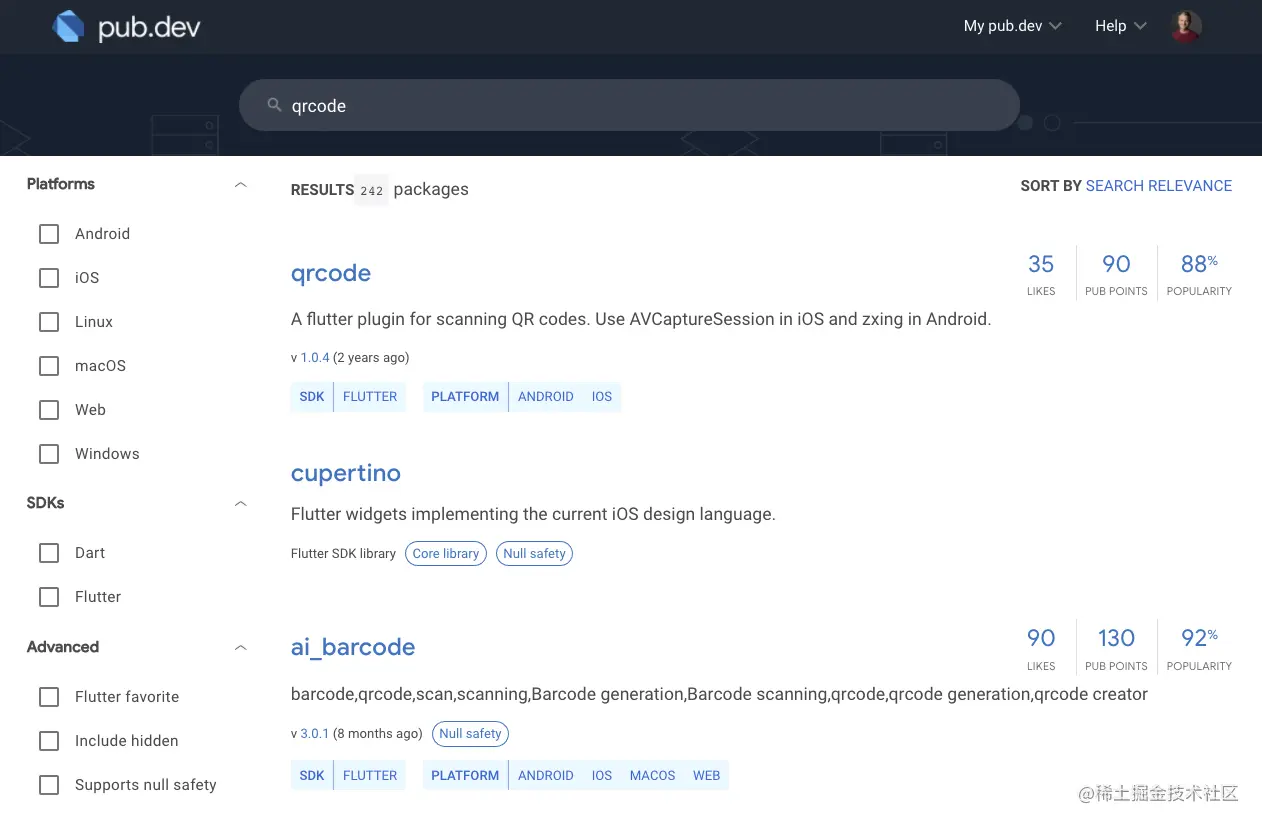Screen dimensions: 1262x827
Task: Focus the qrcode search field
Action: 629,105
